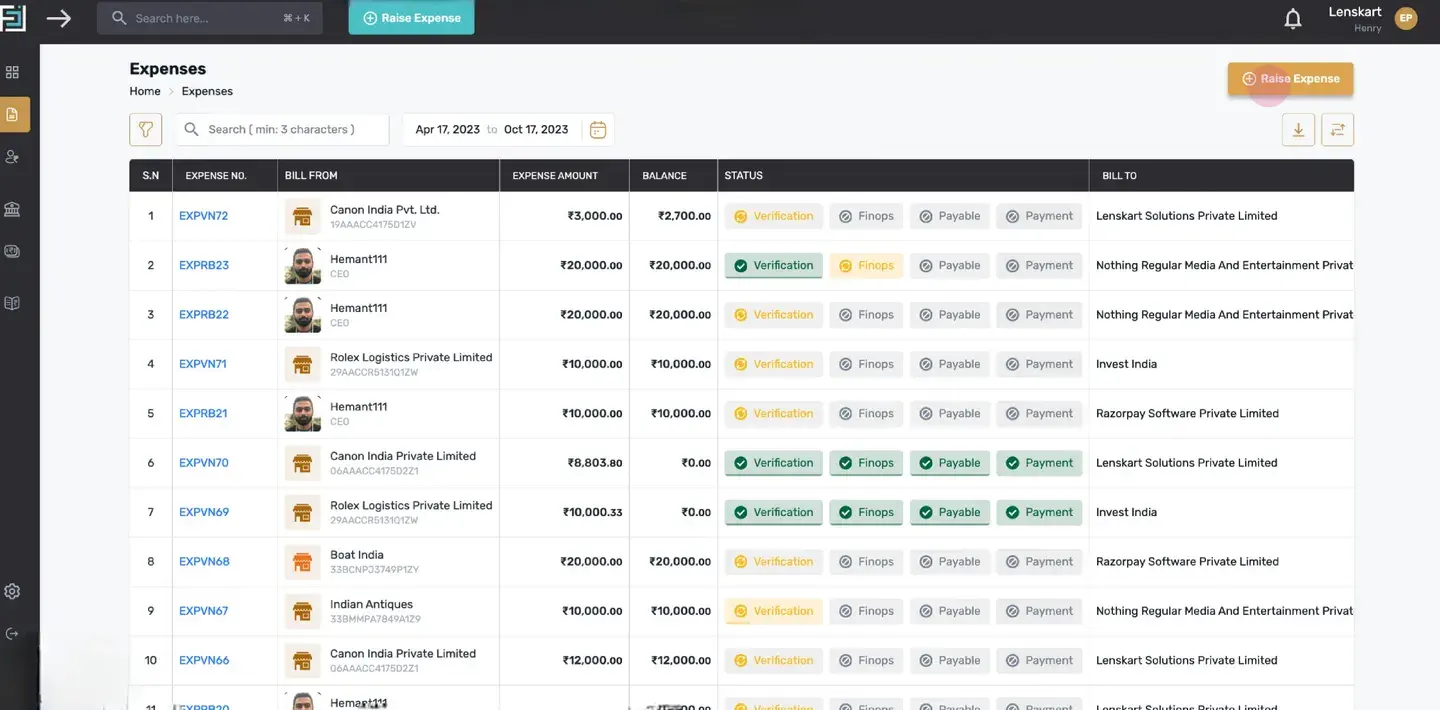
Task: Open expense EXPRB21
Action: tap(203, 413)
